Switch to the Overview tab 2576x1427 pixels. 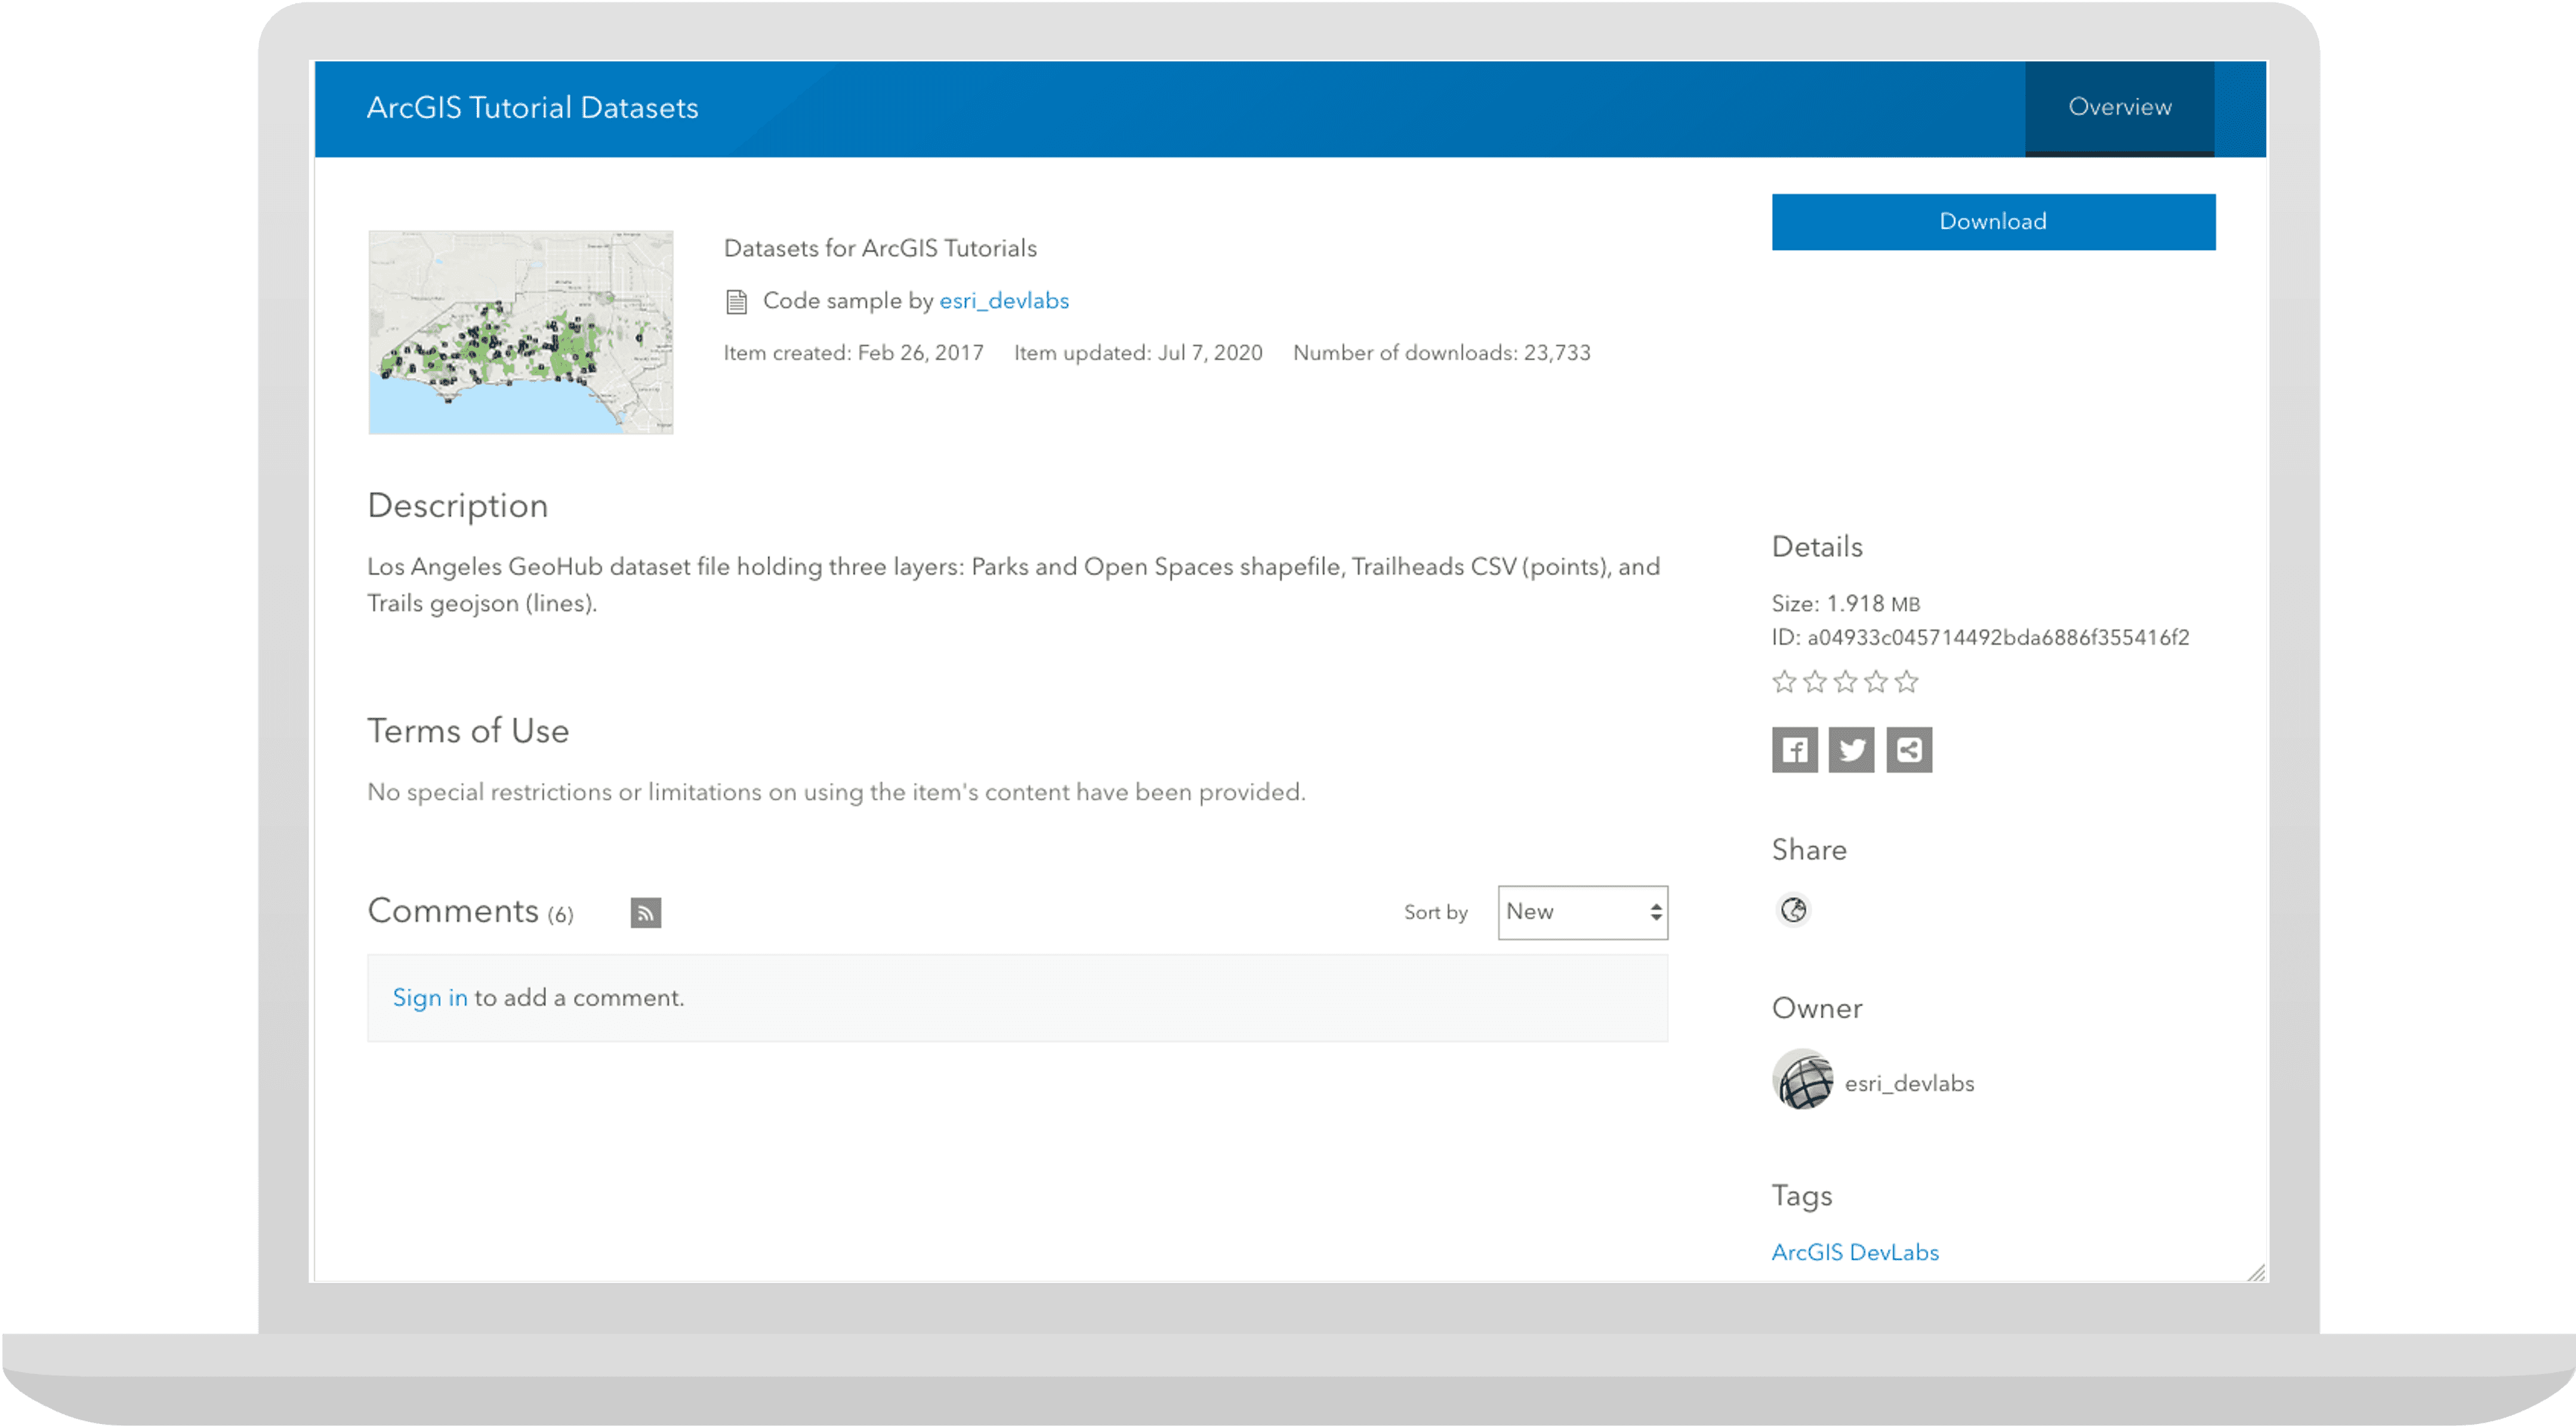tap(2119, 107)
